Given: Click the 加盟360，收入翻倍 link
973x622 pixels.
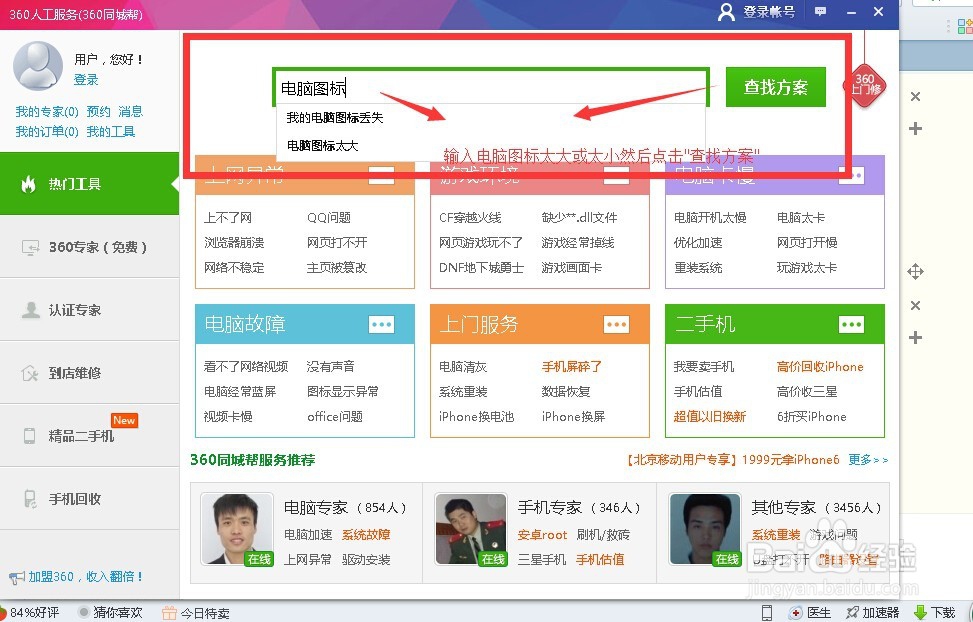Looking at the screenshot, I should (x=86, y=577).
